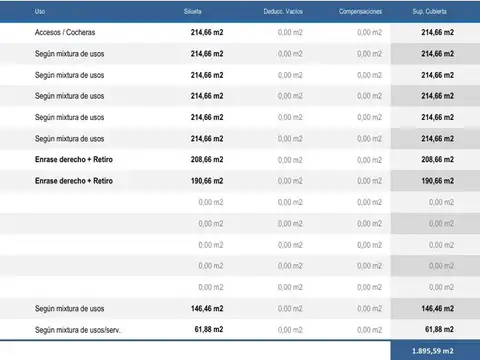Select Enrase derecho + Retiro label of 190,66 row

pos(74,181)
